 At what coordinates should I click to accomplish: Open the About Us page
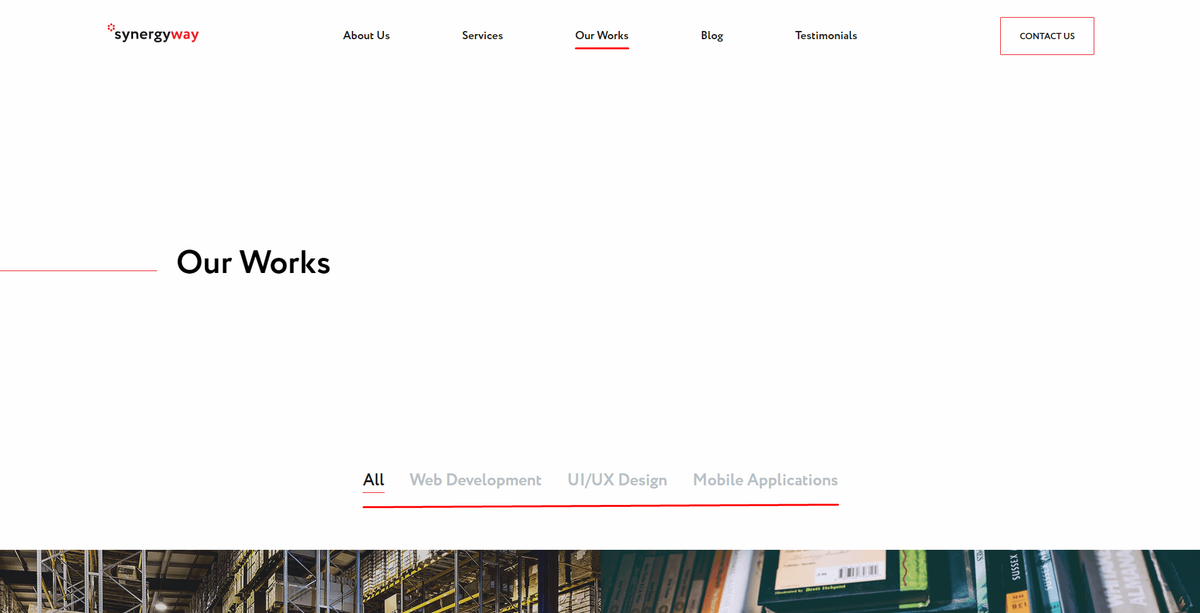[x=366, y=35]
